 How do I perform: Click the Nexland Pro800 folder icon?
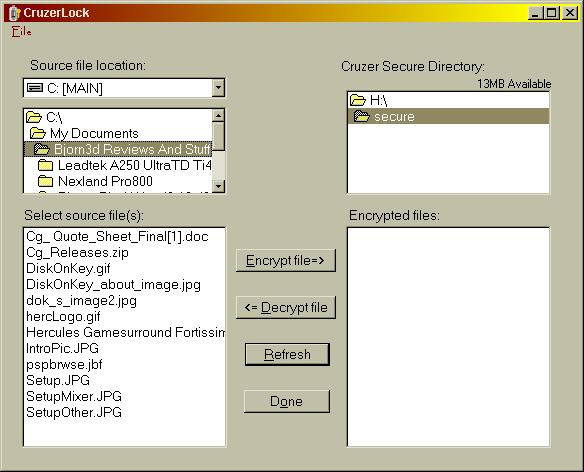tap(45, 181)
